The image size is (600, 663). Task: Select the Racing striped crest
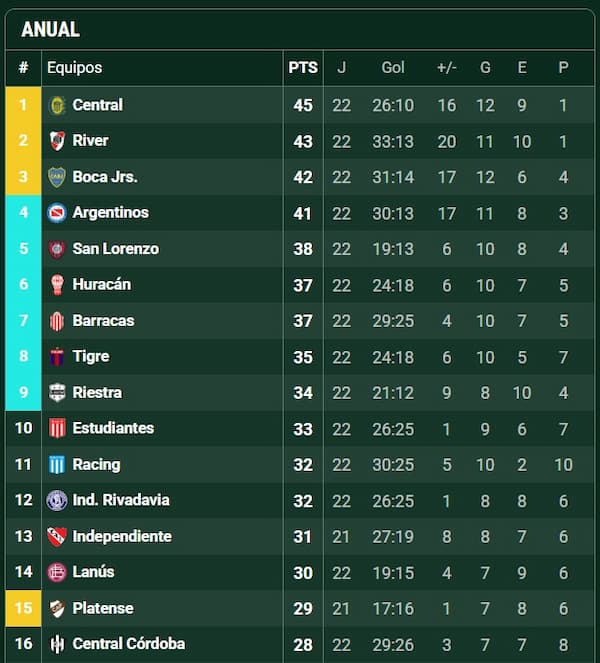click(57, 464)
